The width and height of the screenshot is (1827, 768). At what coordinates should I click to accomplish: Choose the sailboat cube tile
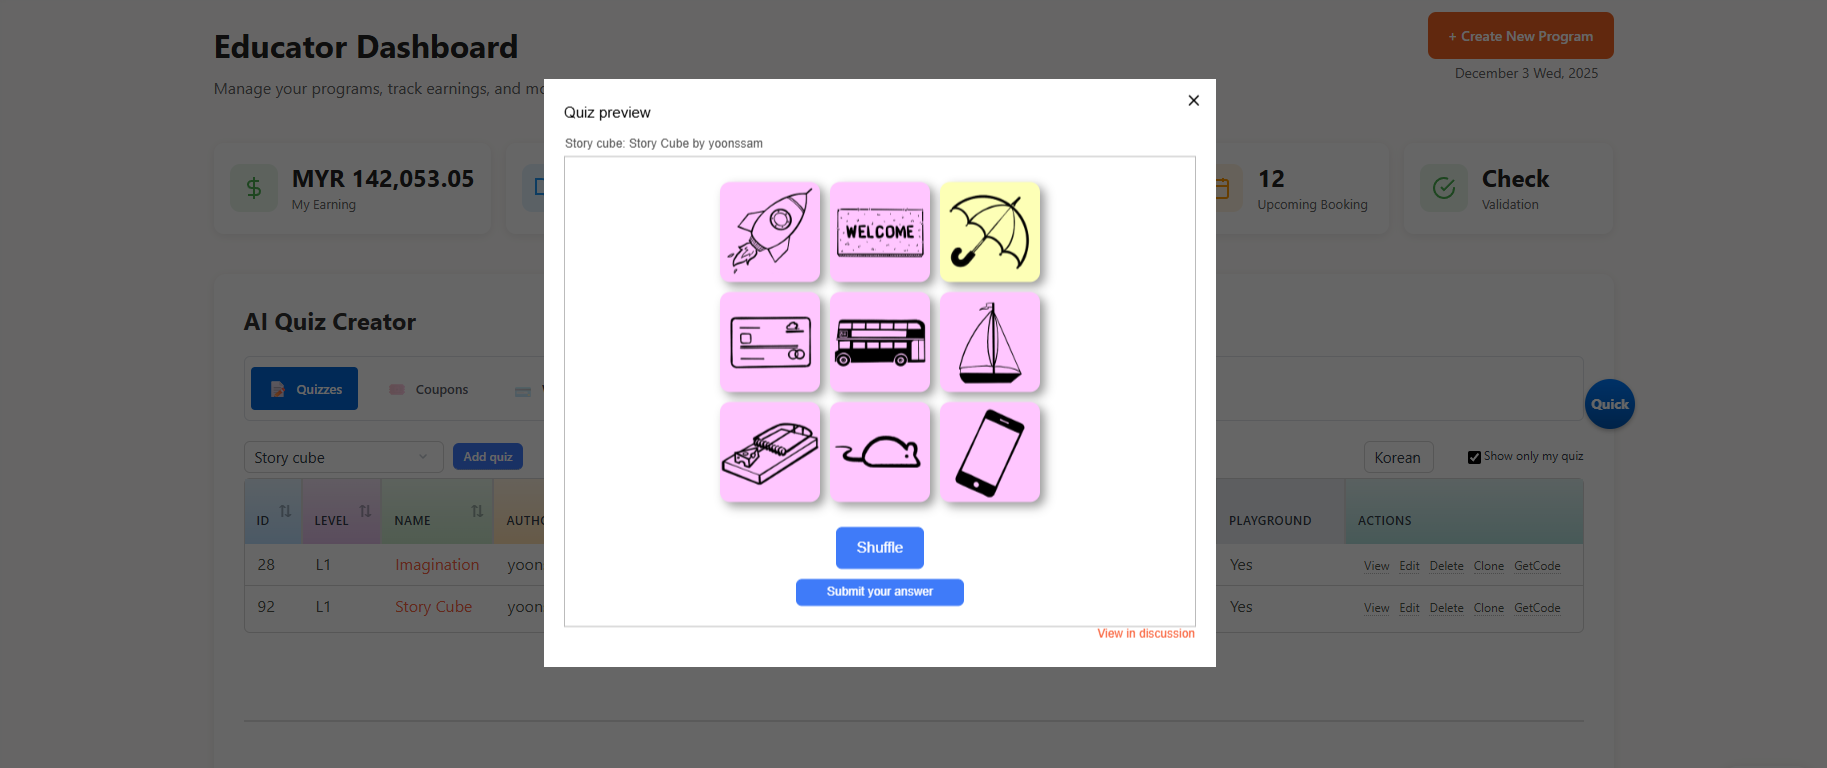click(990, 342)
